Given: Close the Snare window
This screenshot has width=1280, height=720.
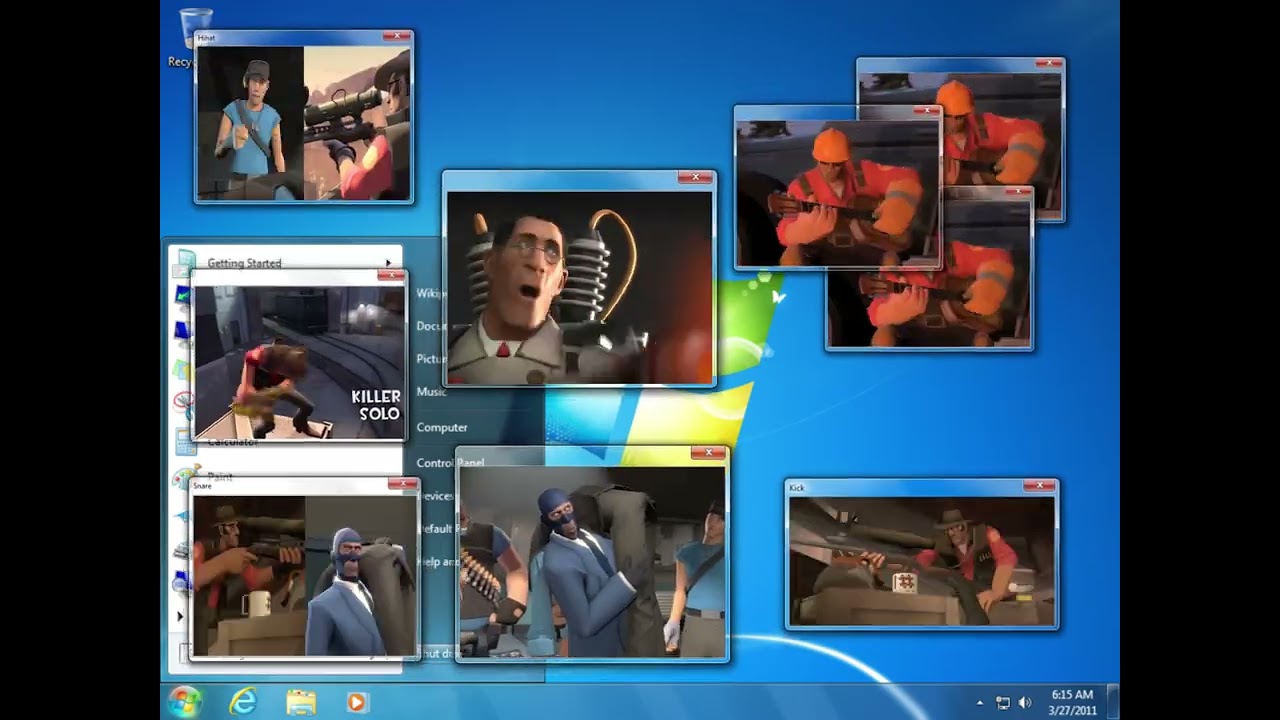Looking at the screenshot, I should click(403, 484).
